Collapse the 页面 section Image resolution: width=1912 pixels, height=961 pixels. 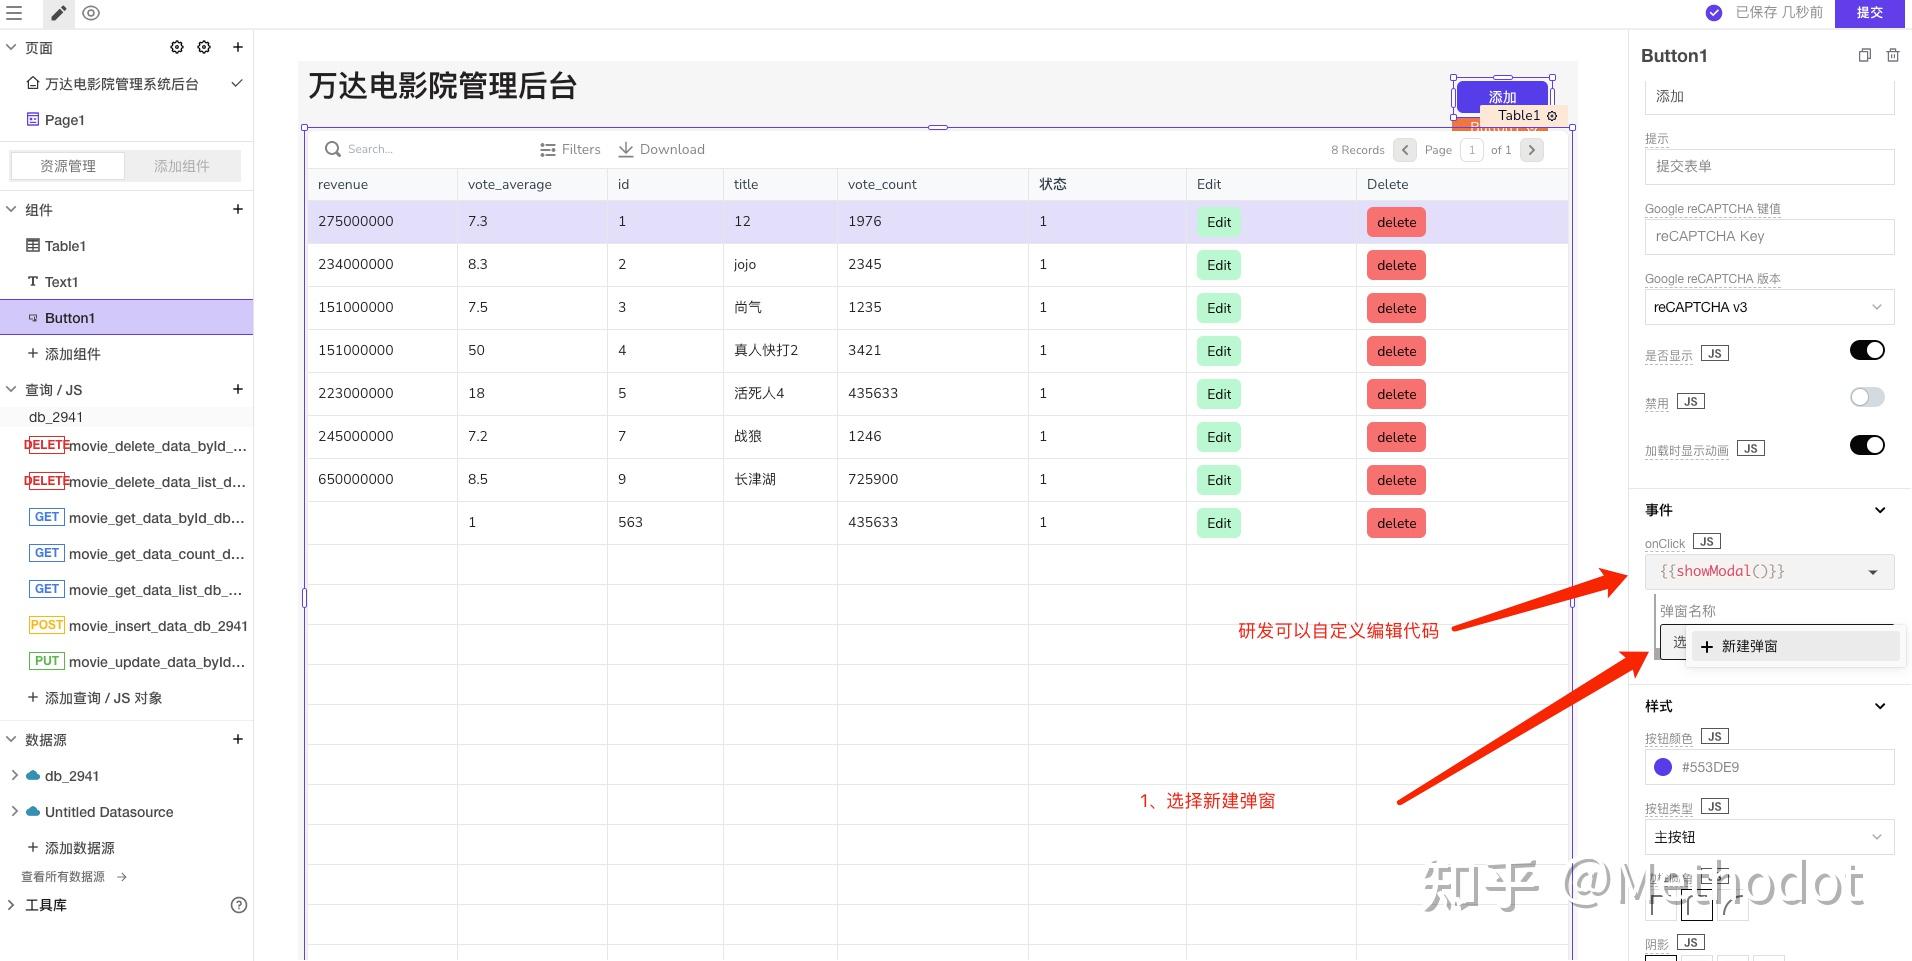[12, 47]
